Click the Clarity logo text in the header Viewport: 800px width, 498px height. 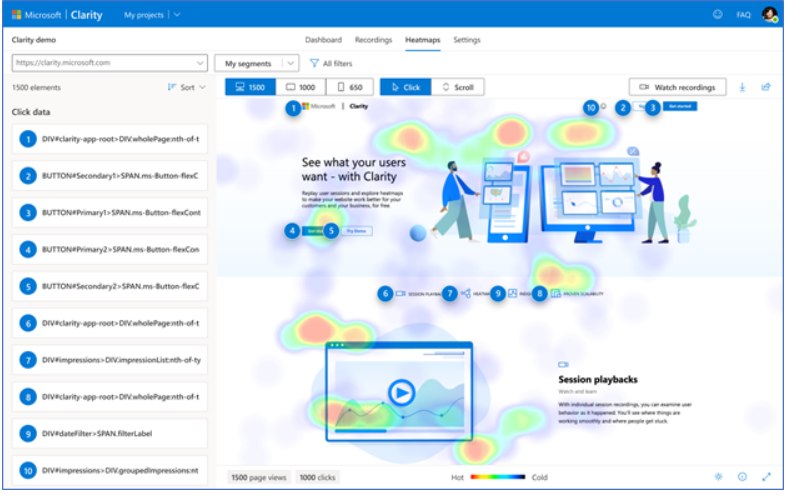[x=86, y=15]
